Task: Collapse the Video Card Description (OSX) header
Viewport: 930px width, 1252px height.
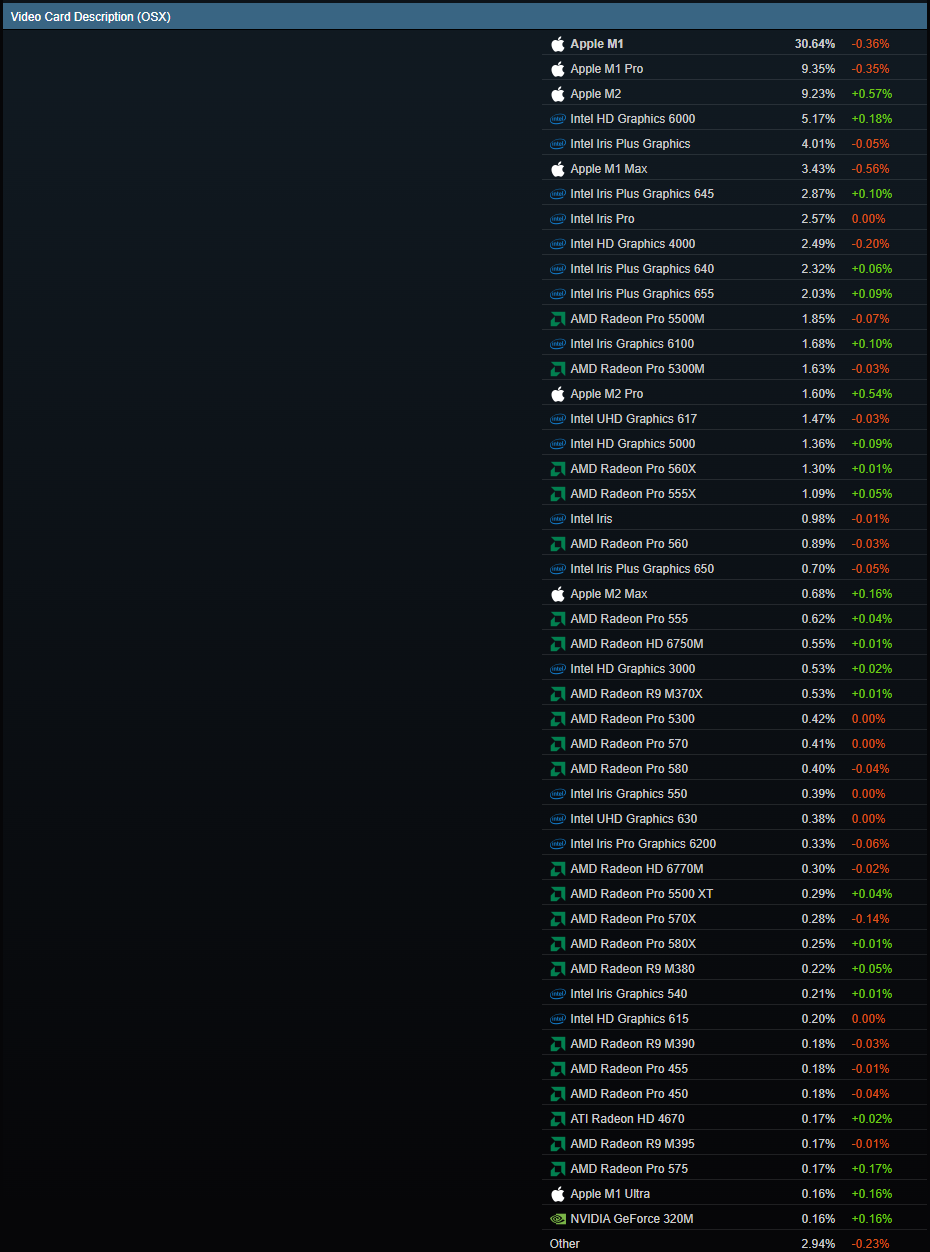Action: [464, 16]
